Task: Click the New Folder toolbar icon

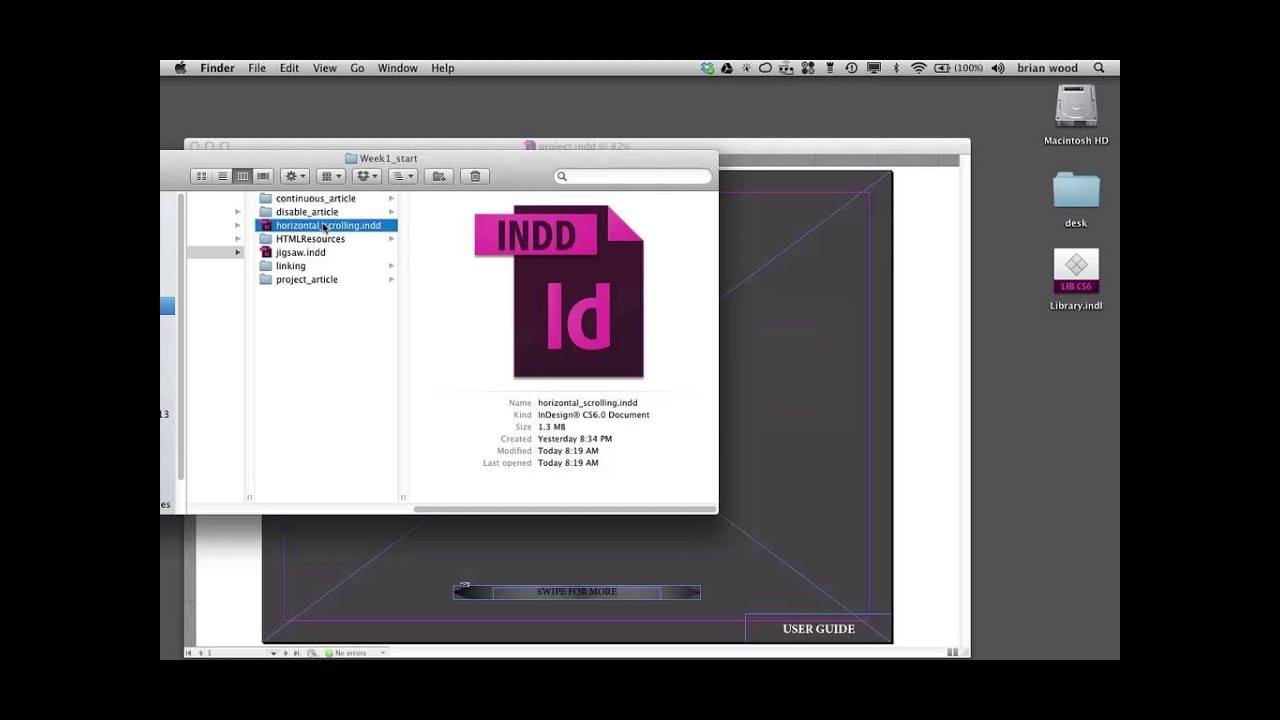Action: 438,176
